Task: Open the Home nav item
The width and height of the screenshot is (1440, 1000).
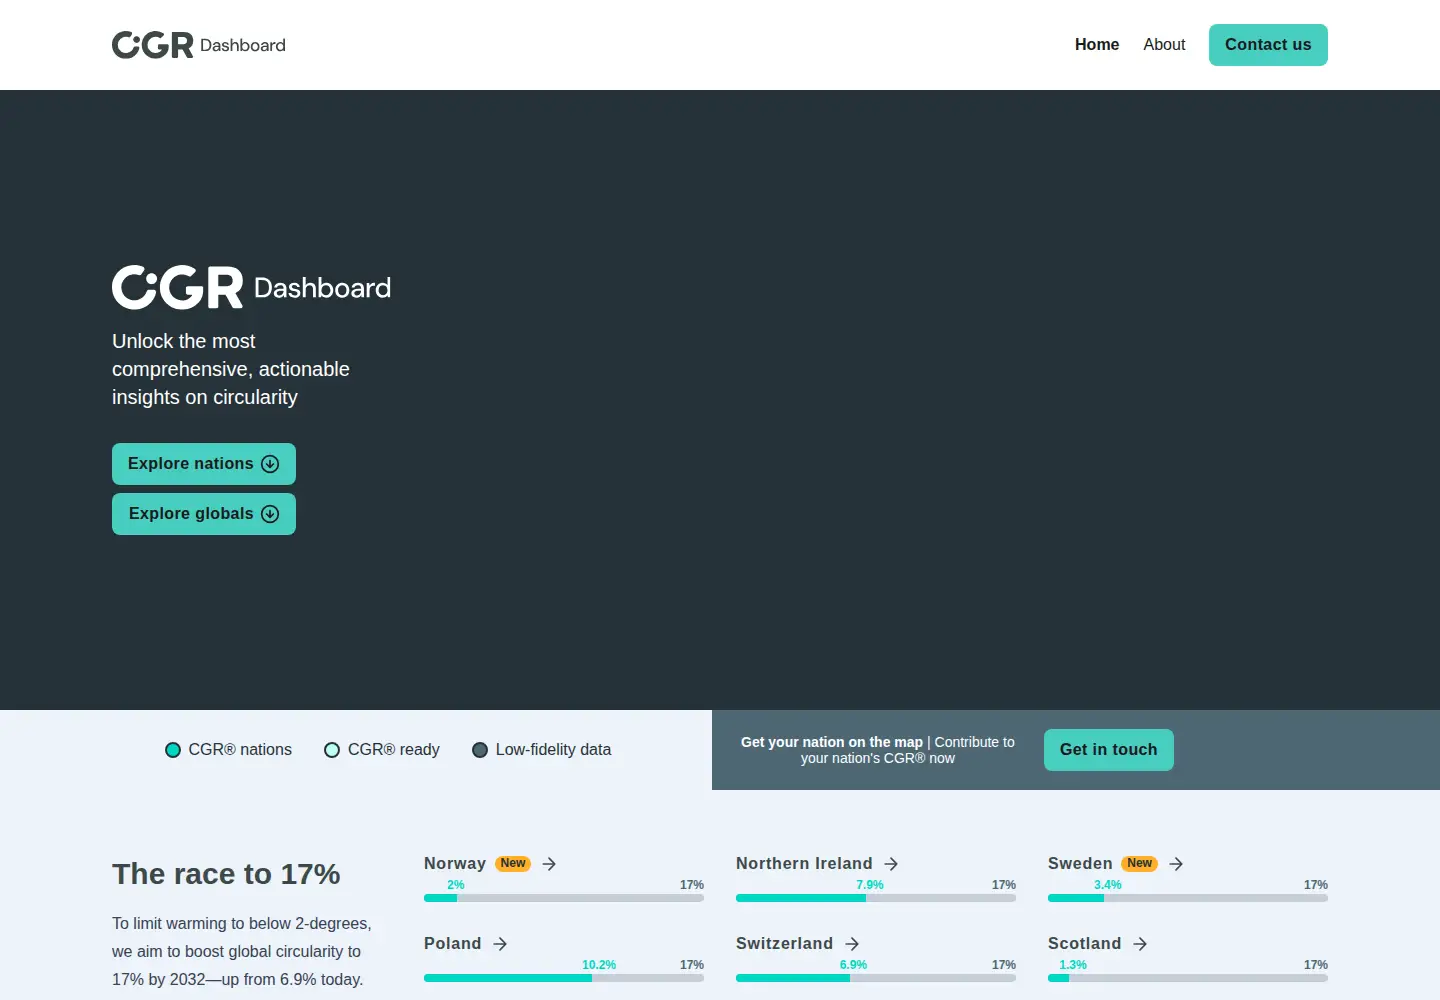Action: [x=1097, y=45]
